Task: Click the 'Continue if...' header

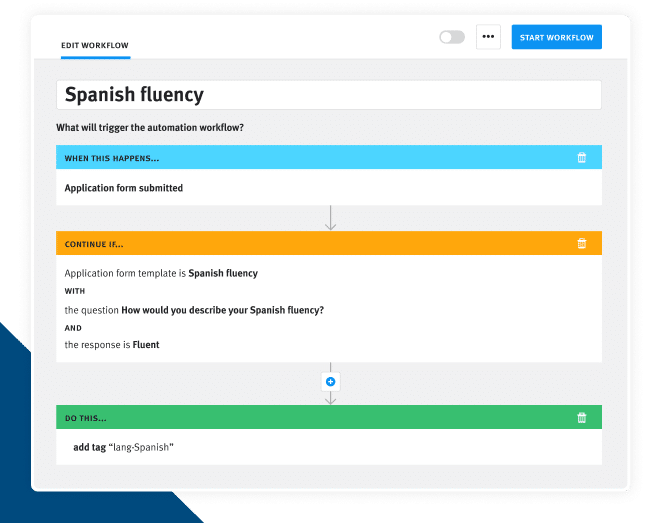Action: pos(329,243)
